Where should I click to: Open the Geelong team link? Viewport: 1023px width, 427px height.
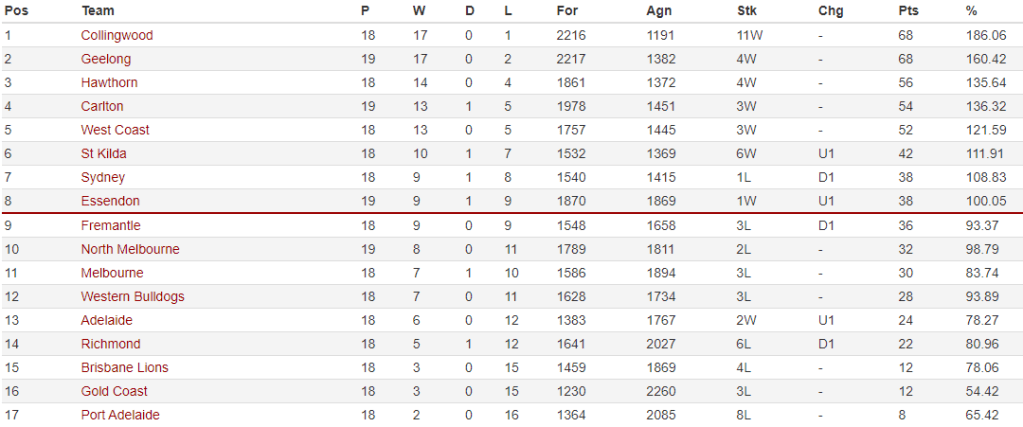(x=105, y=59)
